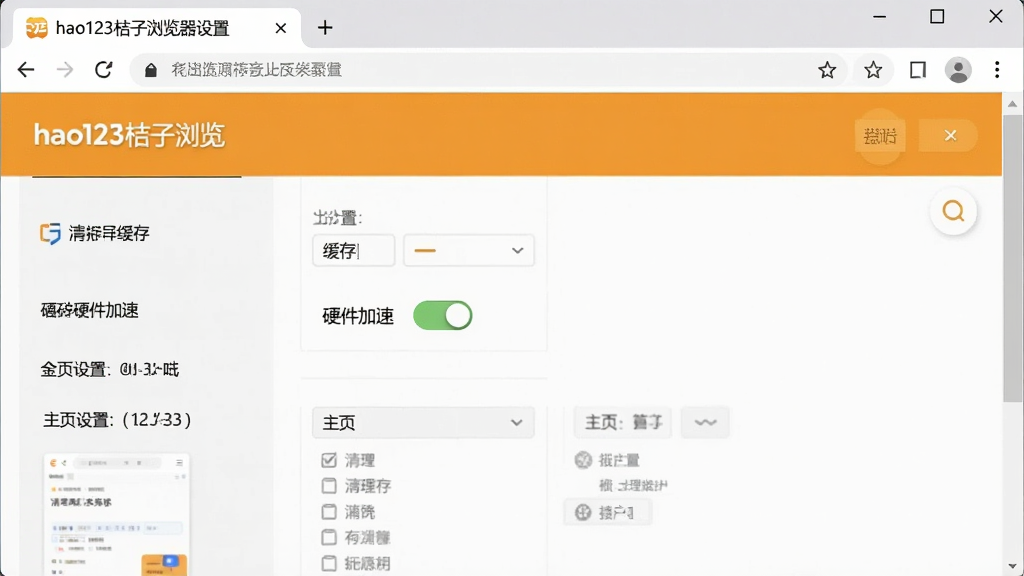Click the lock icon in the address bar
Viewport: 1024px width, 576px height.
151,70
